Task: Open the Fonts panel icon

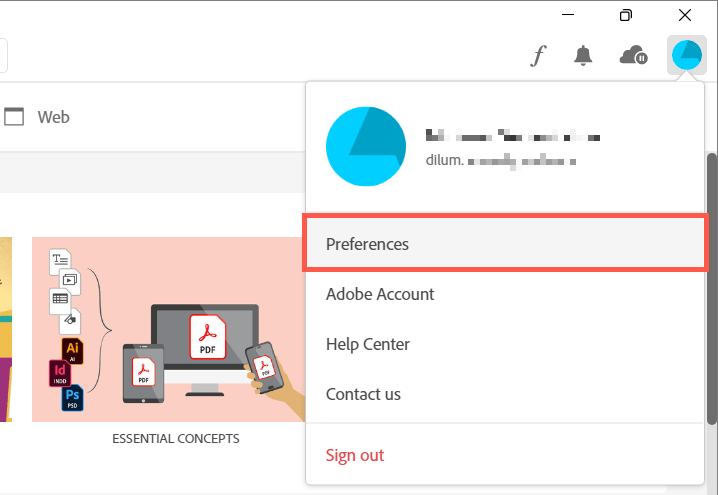Action: (539, 56)
